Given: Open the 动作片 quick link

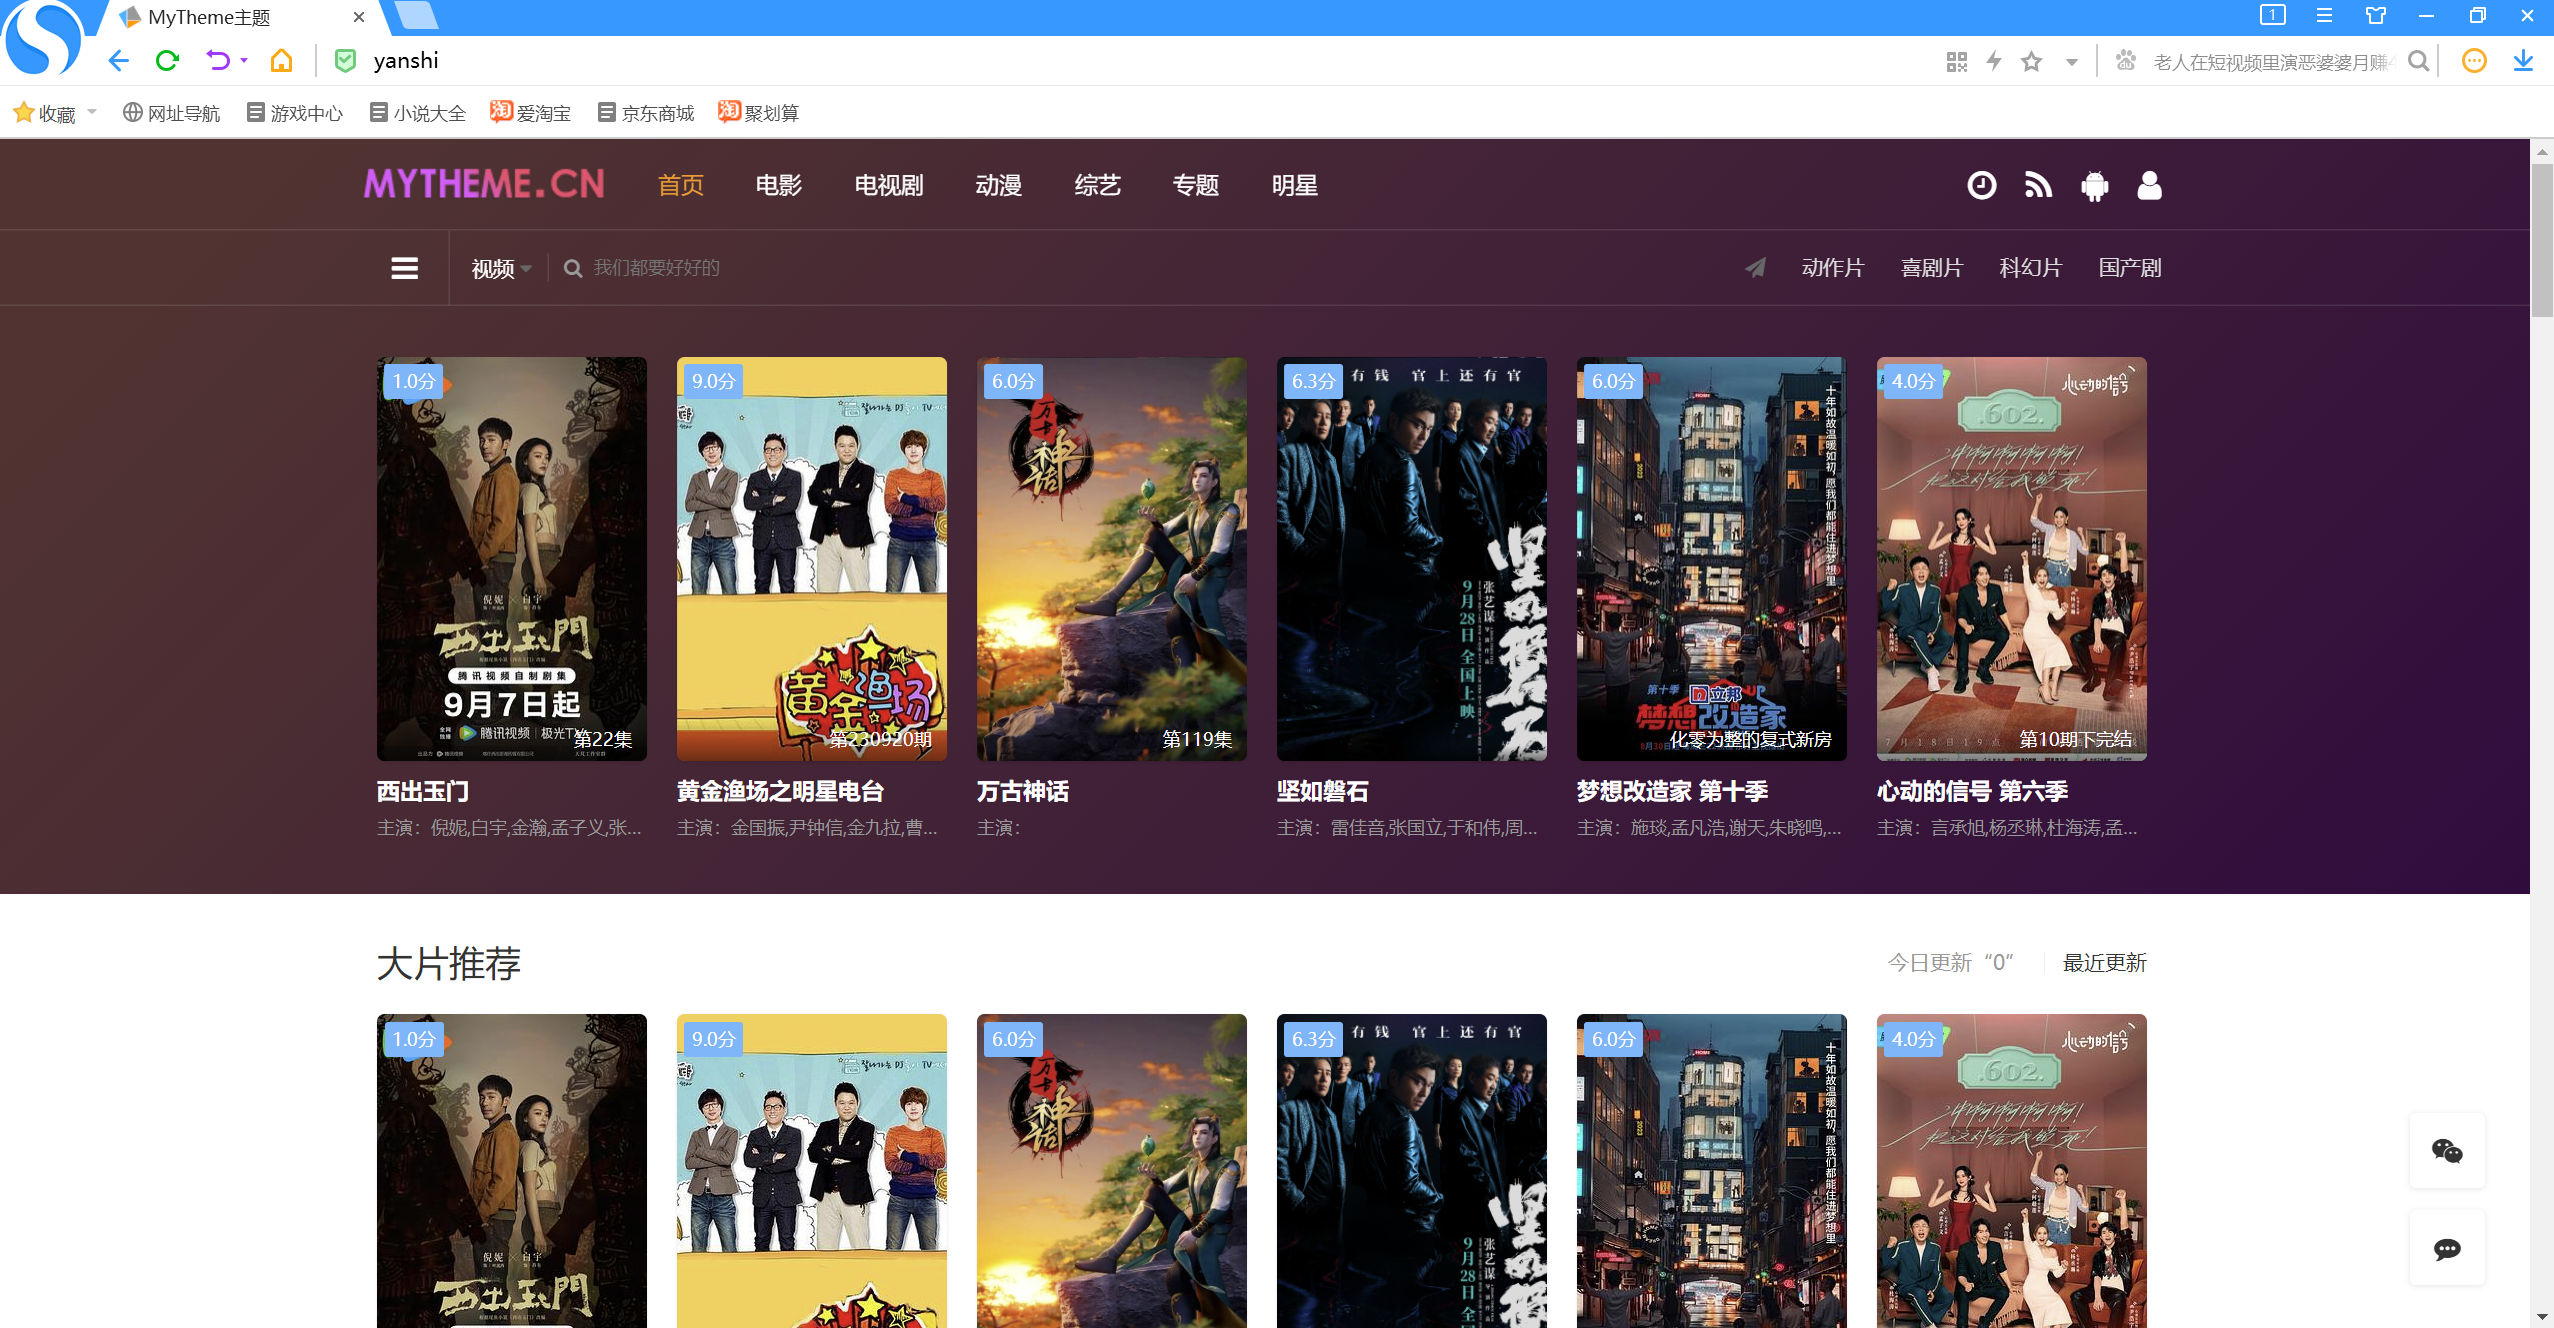Looking at the screenshot, I should (x=1833, y=268).
